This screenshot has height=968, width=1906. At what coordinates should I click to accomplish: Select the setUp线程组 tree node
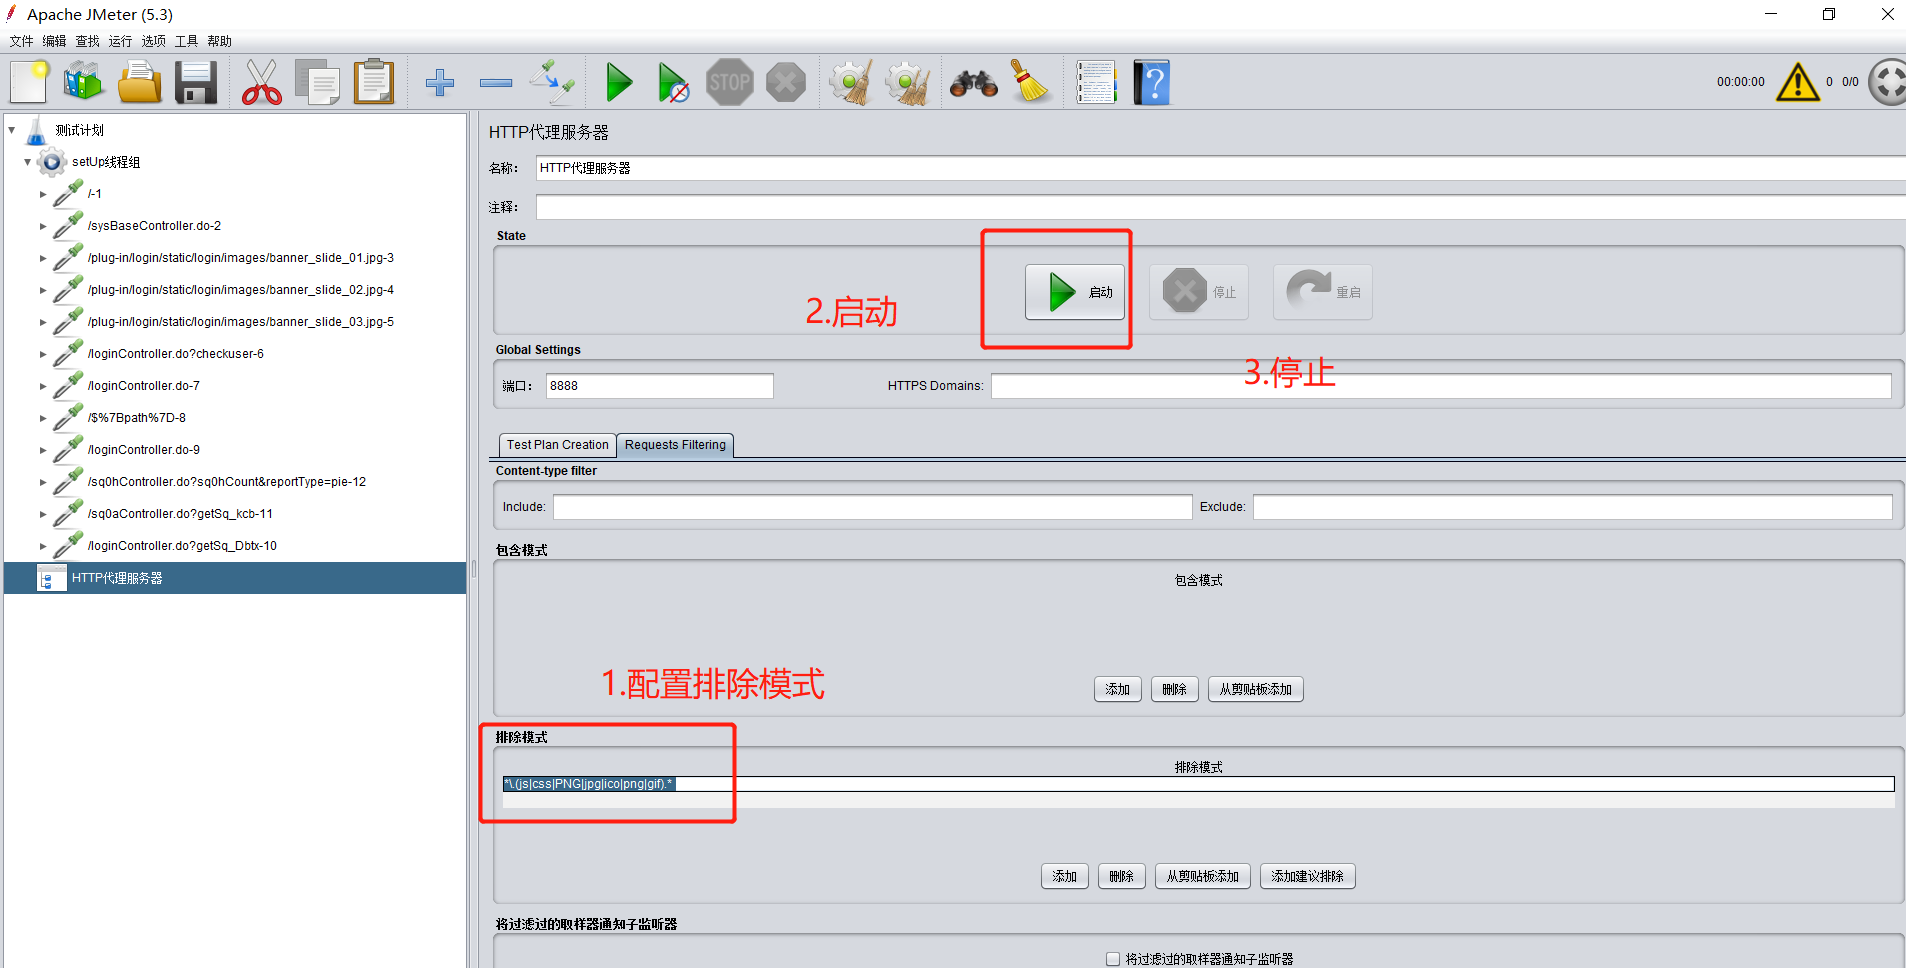point(105,162)
